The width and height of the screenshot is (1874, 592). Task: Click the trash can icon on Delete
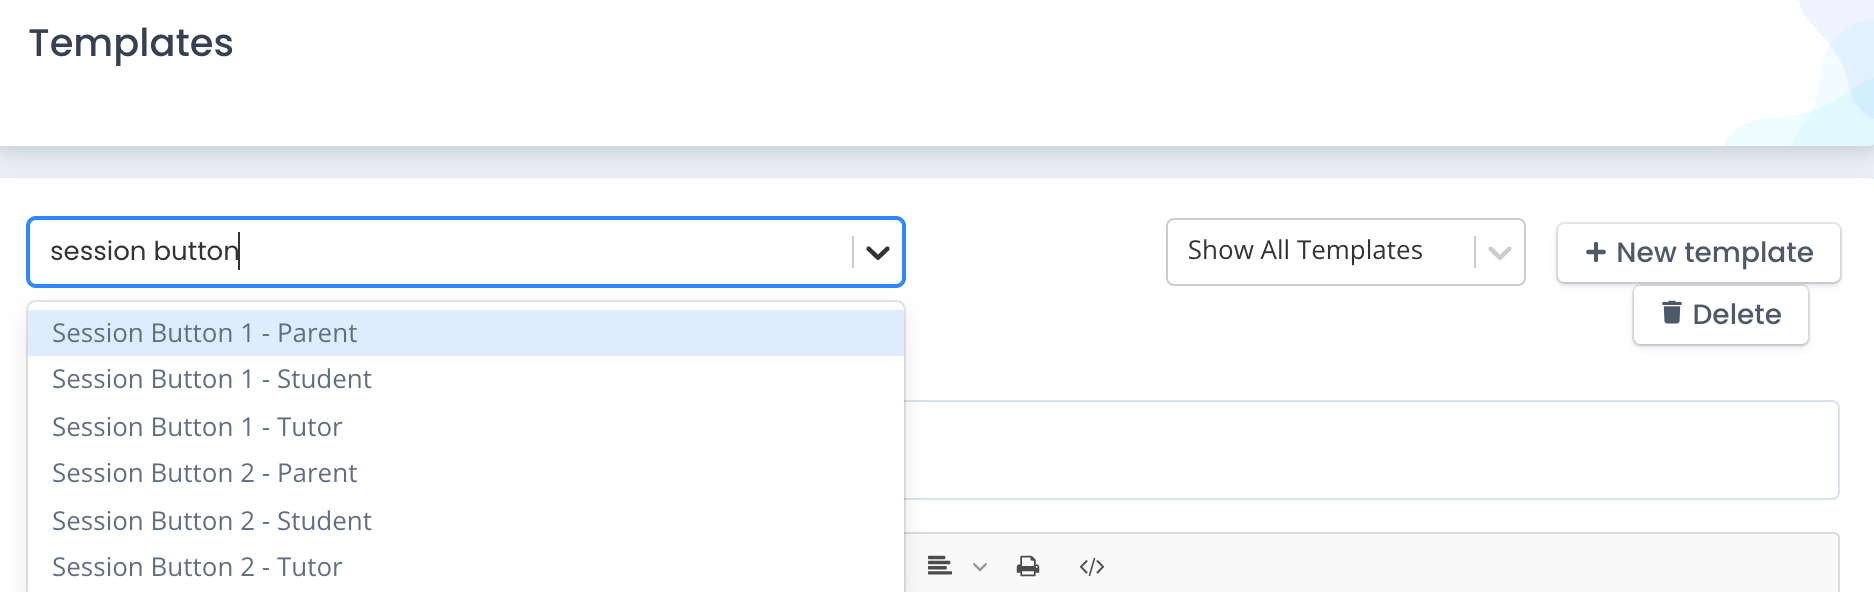click(1671, 313)
